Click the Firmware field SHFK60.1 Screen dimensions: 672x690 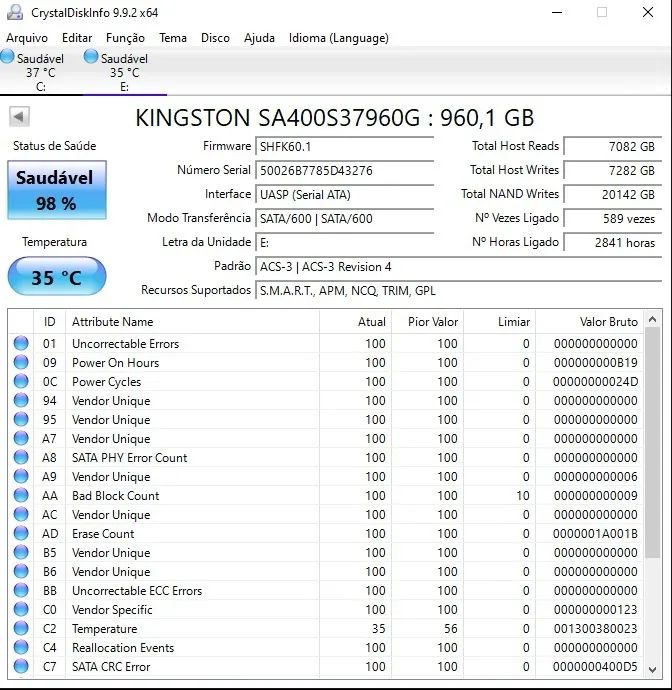[x=345, y=147]
